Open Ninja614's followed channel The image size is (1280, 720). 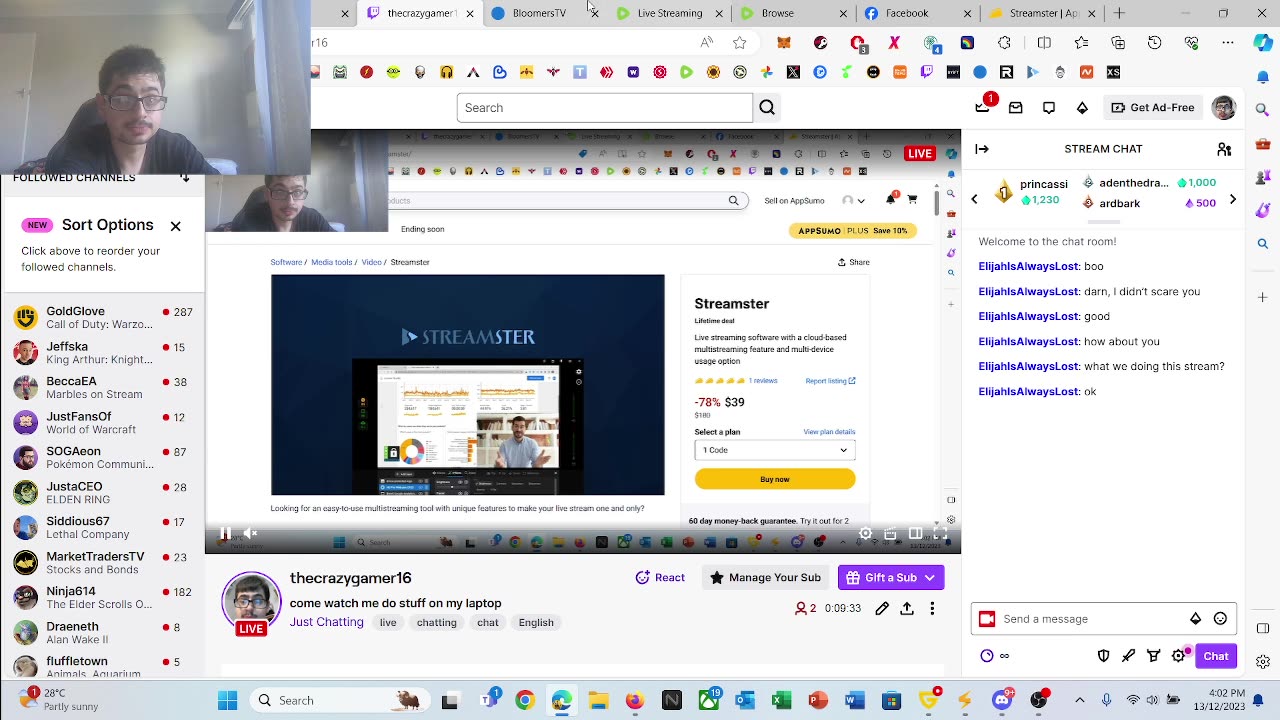pyautogui.click(x=104, y=598)
